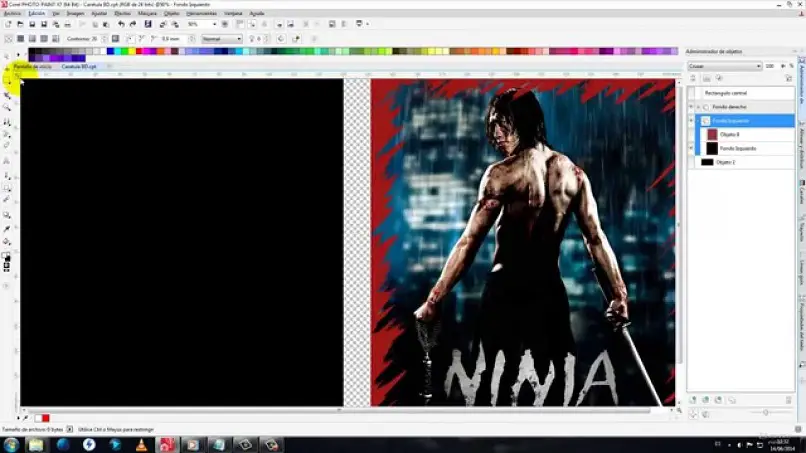Click the new object icon below object list

point(693,400)
